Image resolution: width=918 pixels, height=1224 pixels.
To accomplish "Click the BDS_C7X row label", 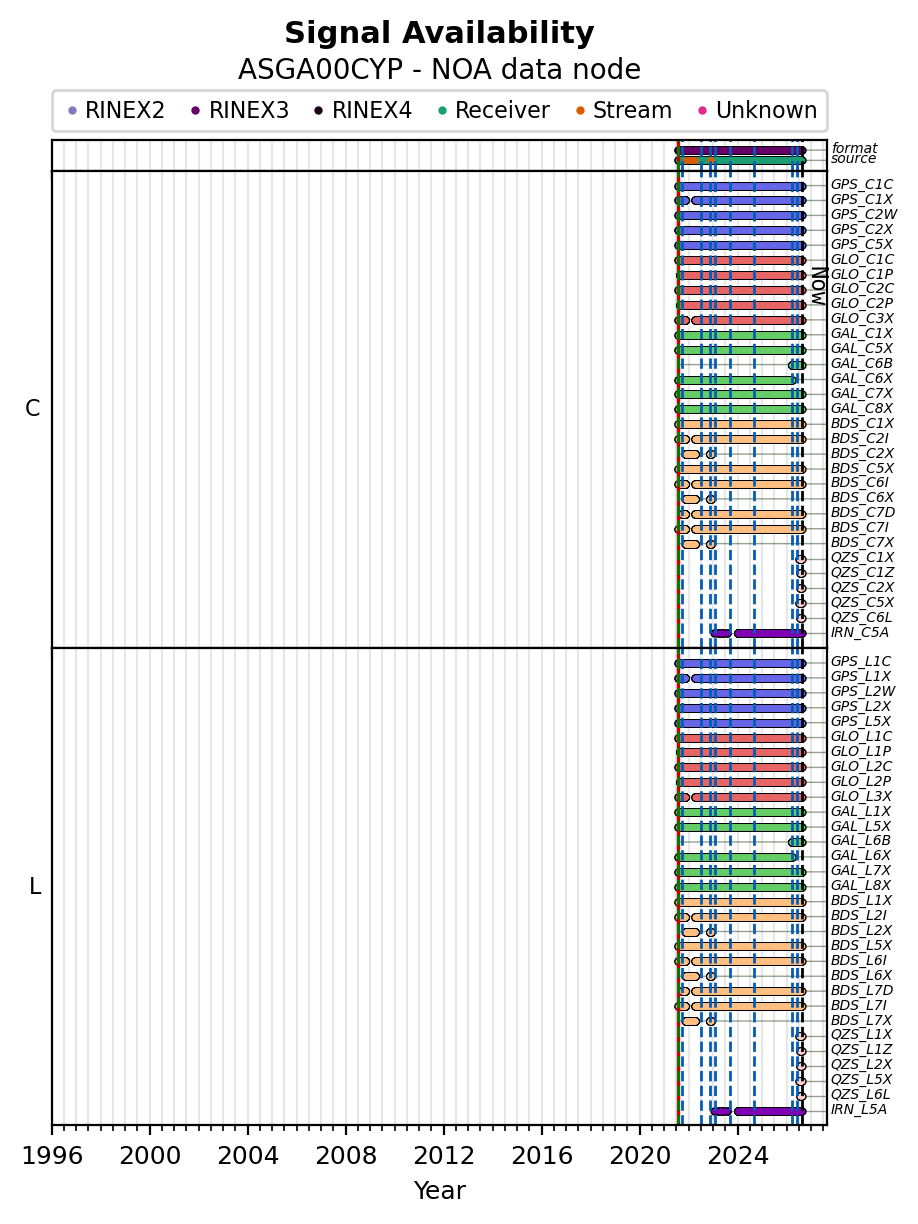I will tap(862, 543).
